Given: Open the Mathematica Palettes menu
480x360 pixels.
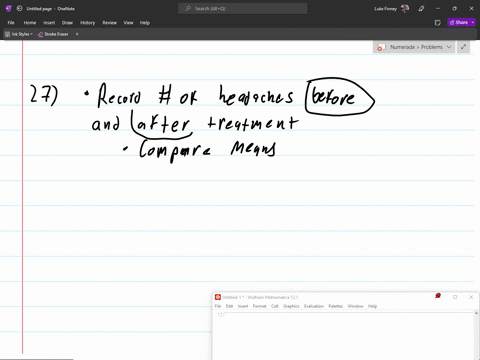Looking at the screenshot, I should pyautogui.click(x=336, y=306).
